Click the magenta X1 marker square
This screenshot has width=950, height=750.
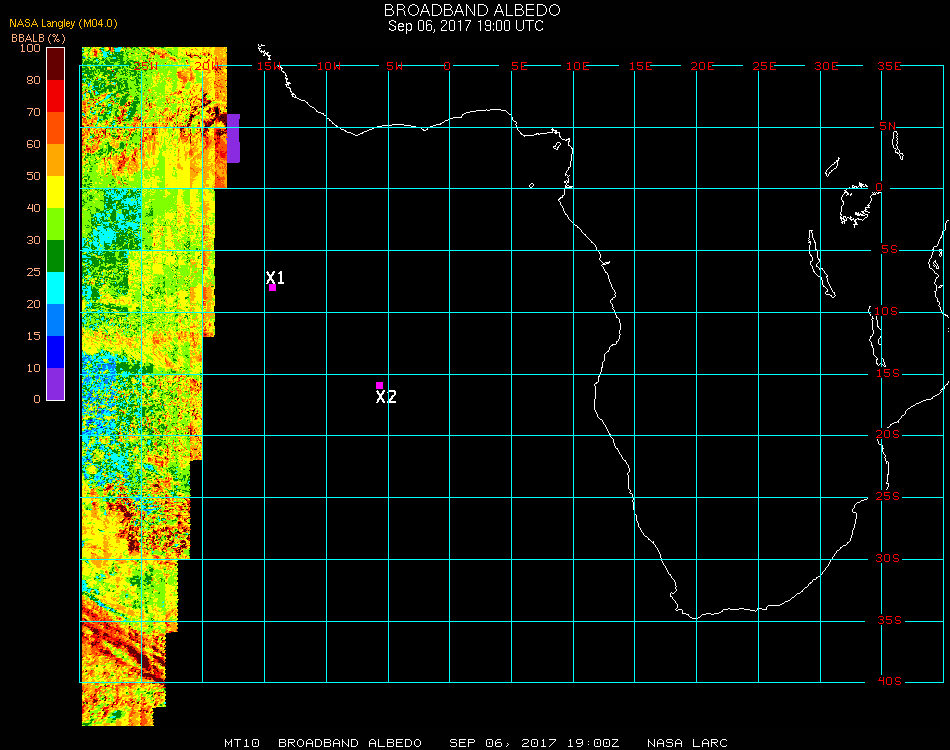coord(272,288)
